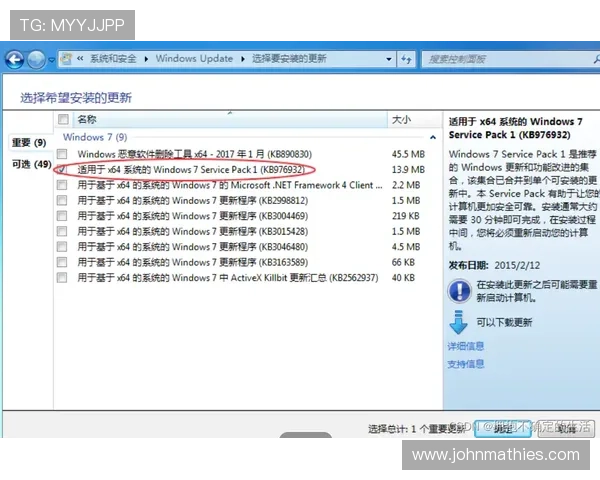This screenshot has height=480, width=600.
Task: Click the 取消 button
Action: click(566, 429)
